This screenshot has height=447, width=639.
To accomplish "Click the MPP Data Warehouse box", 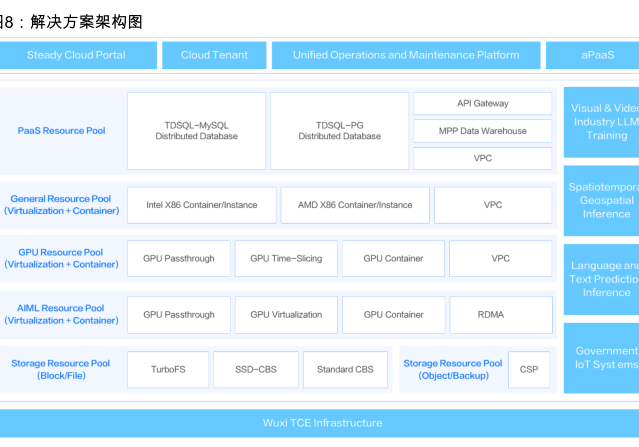I will pos(482,131).
